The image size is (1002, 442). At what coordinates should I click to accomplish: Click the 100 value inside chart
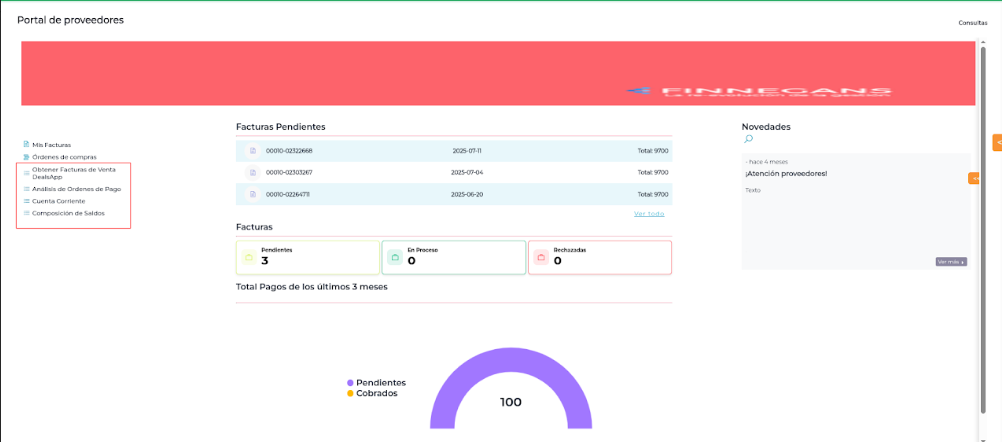click(x=511, y=402)
